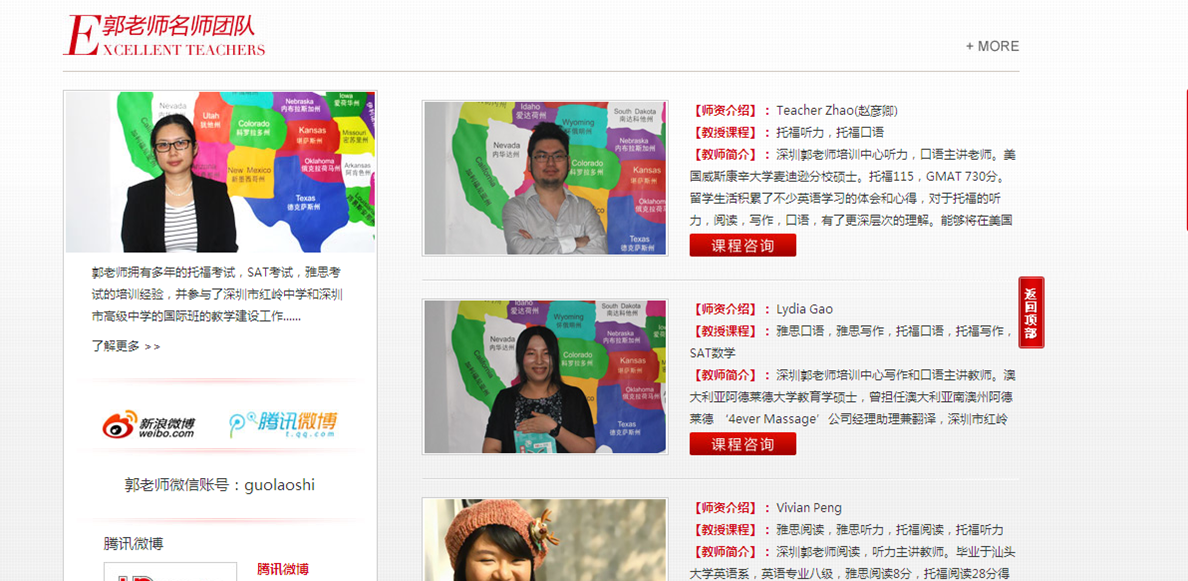Image resolution: width=1188 pixels, height=581 pixels.
Task: Open Sina Weibo (新浪微博) icon link
Action: tap(149, 425)
